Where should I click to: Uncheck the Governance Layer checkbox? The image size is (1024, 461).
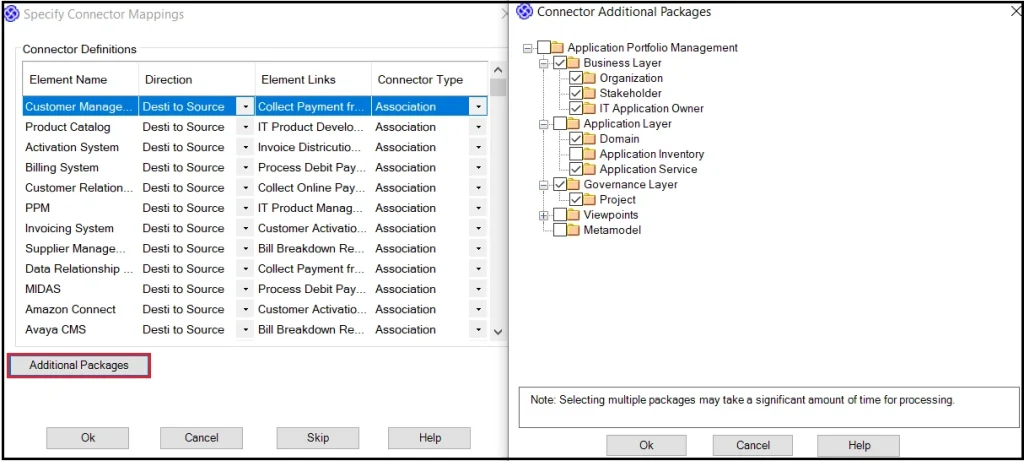click(560, 184)
